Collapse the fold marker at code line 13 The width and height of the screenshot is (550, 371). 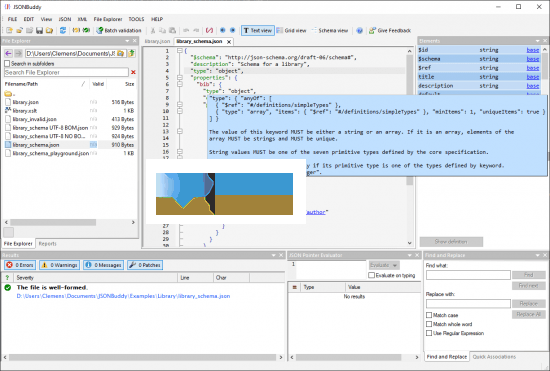[180, 131]
